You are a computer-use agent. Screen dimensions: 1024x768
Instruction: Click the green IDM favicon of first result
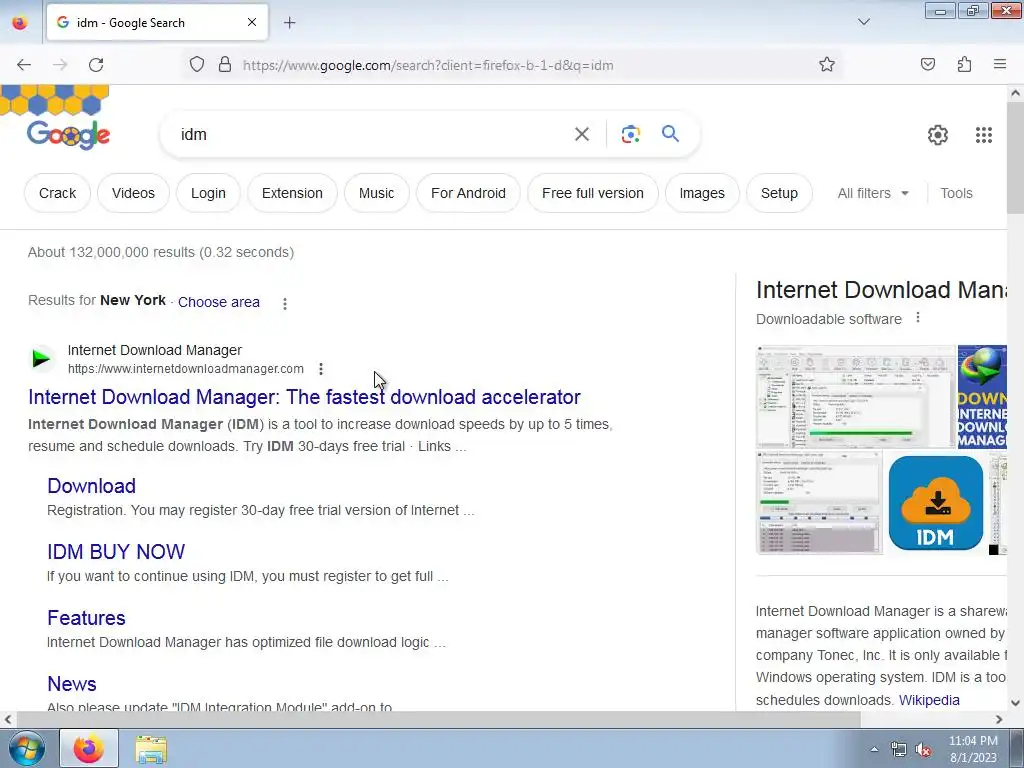[x=41, y=358]
